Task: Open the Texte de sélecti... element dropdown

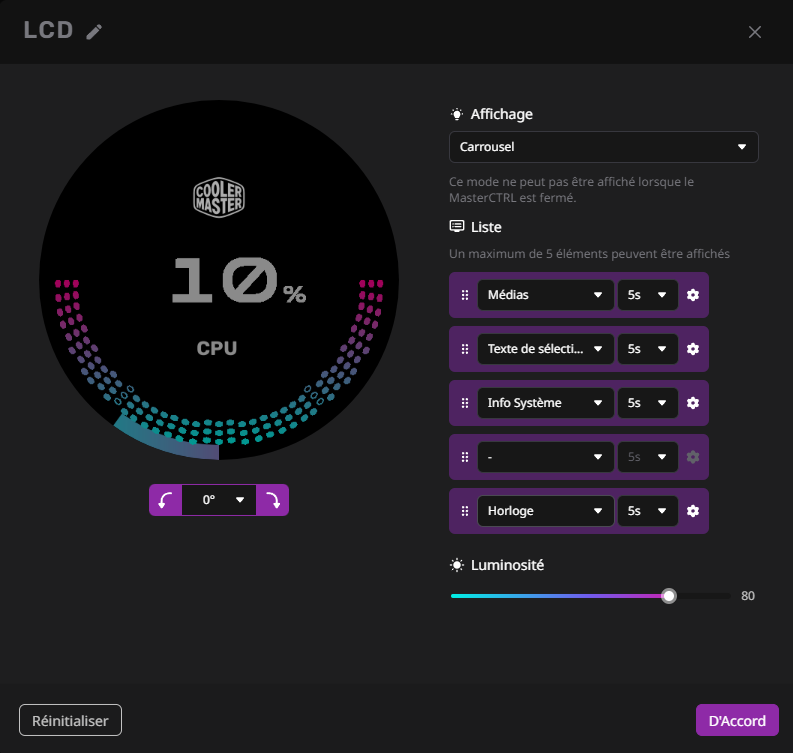Action: [546, 349]
